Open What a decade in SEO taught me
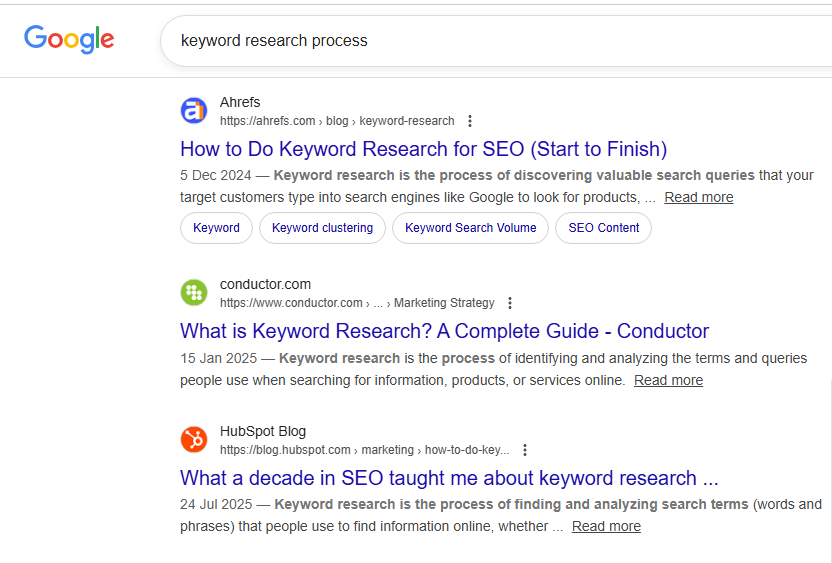The height and width of the screenshot is (563, 832). point(449,478)
